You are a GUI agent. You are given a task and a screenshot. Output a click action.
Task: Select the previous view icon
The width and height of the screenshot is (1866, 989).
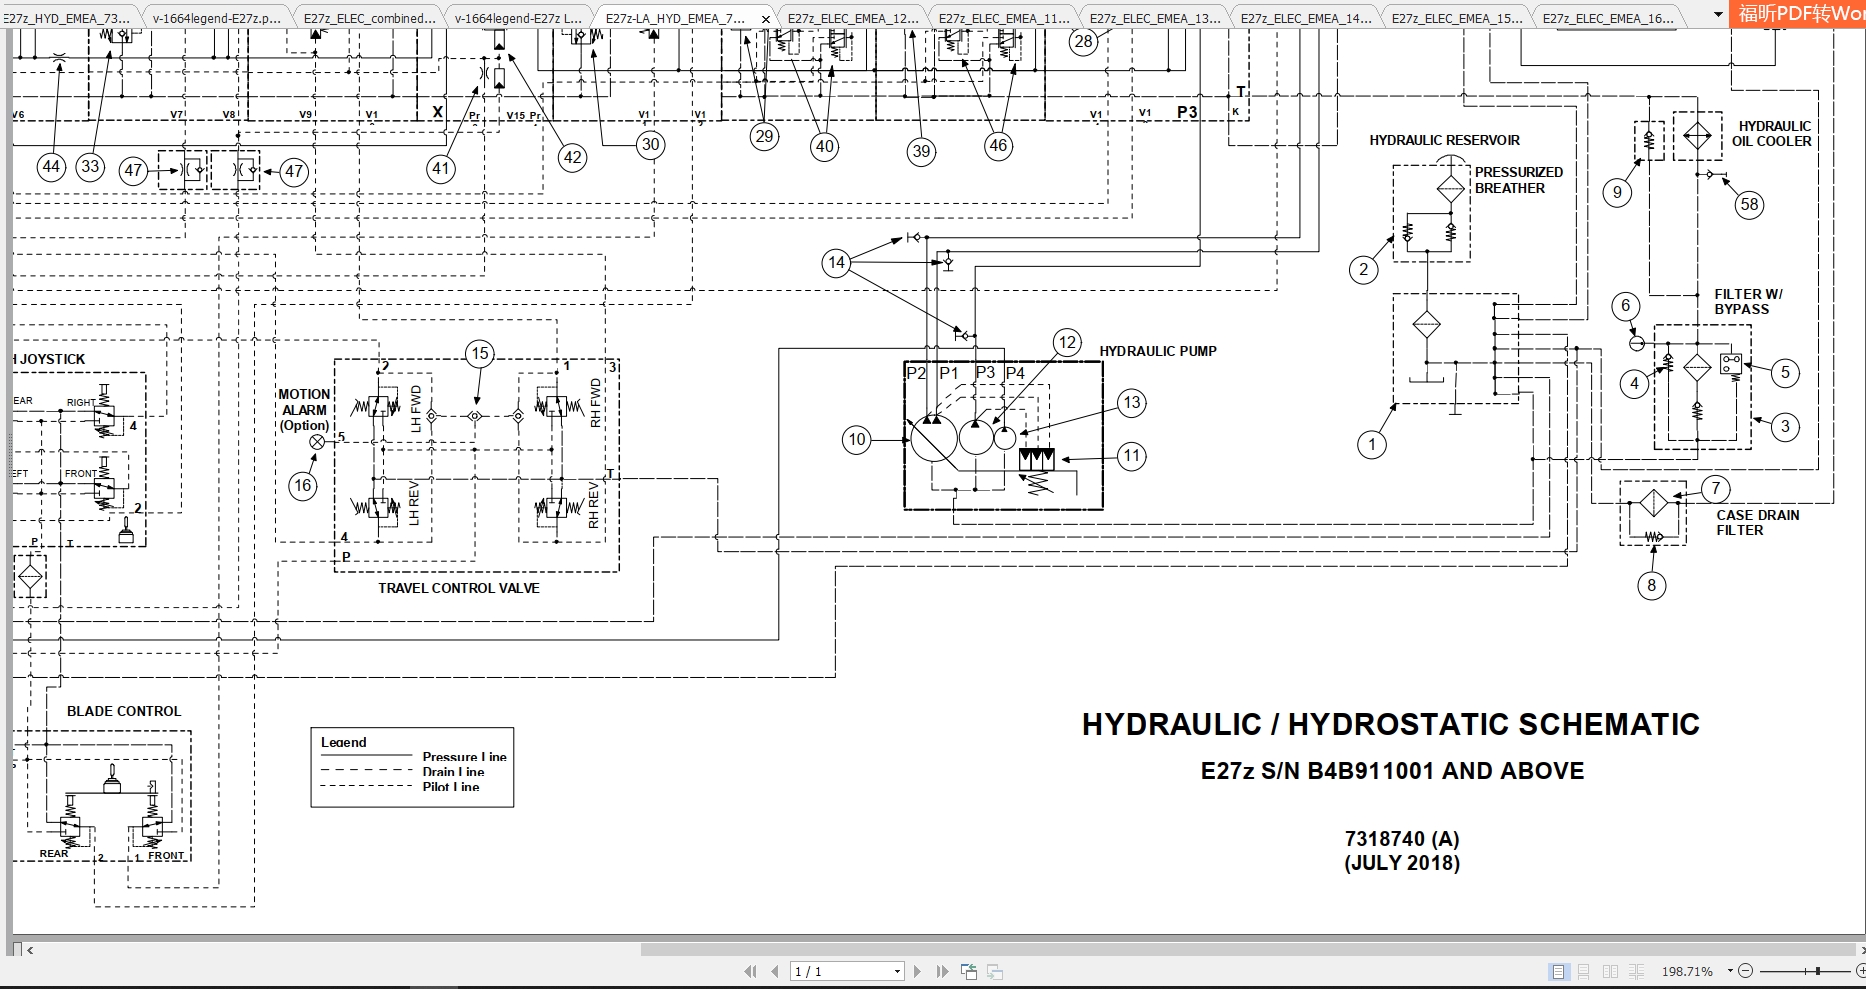[x=970, y=971]
